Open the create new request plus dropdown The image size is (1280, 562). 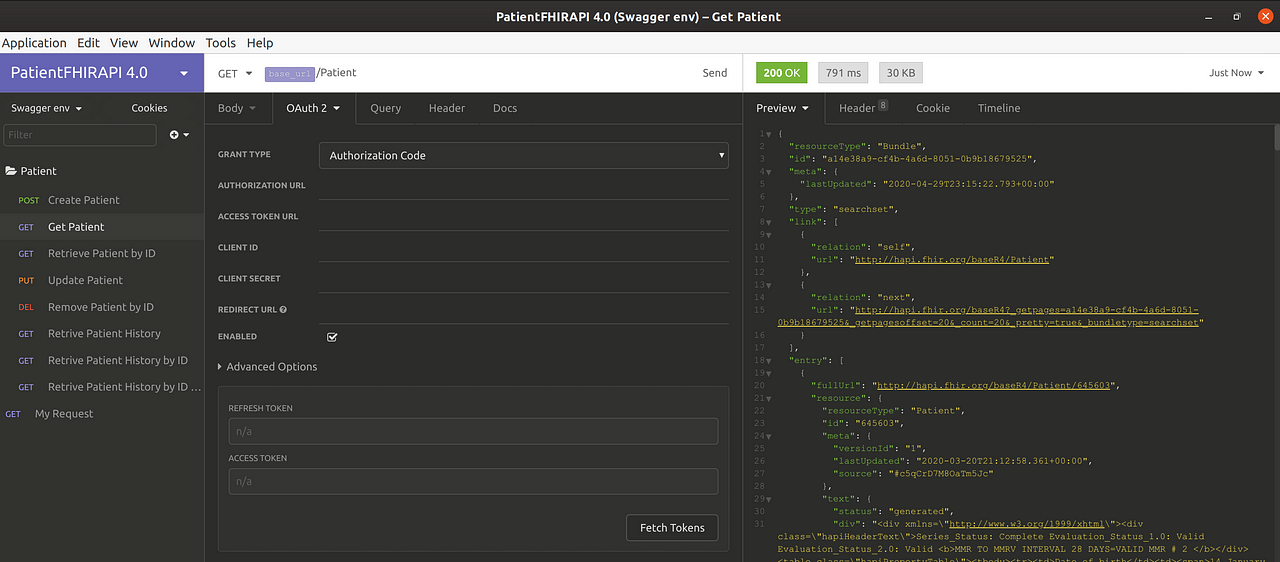point(179,134)
